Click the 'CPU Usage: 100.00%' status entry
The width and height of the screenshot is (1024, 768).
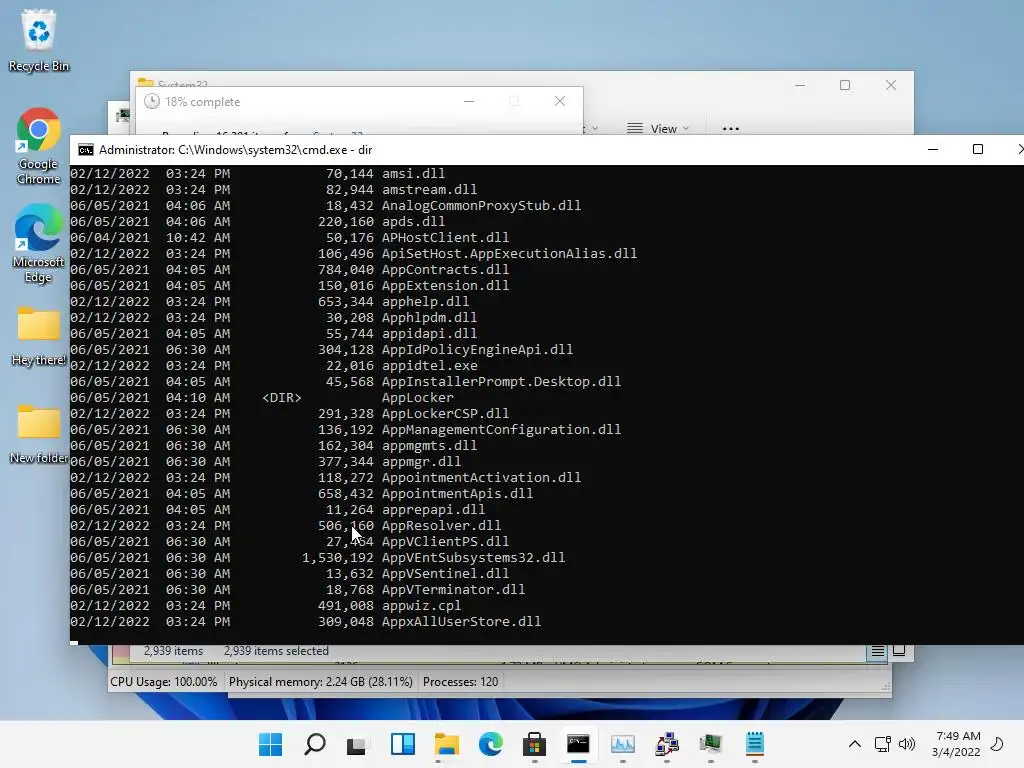(x=164, y=682)
